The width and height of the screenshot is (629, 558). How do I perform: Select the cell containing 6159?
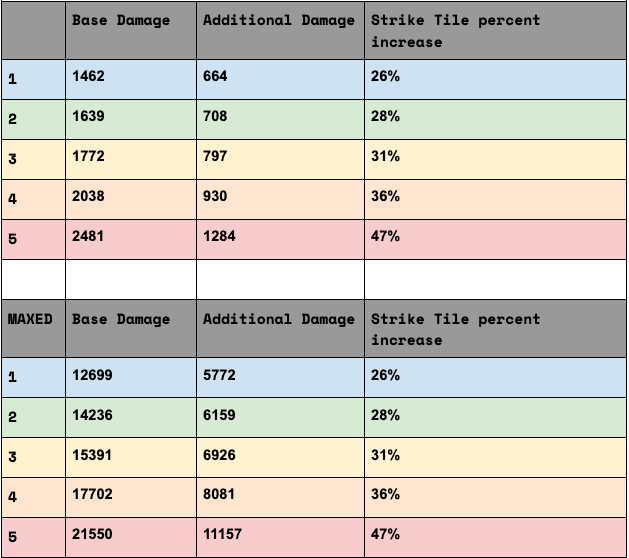point(280,418)
